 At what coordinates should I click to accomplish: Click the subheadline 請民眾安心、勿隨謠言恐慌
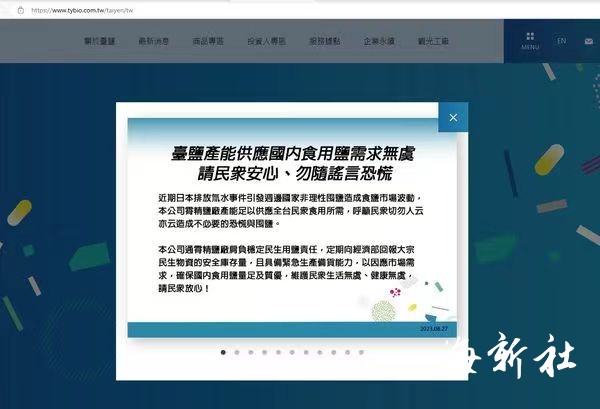pos(295,174)
